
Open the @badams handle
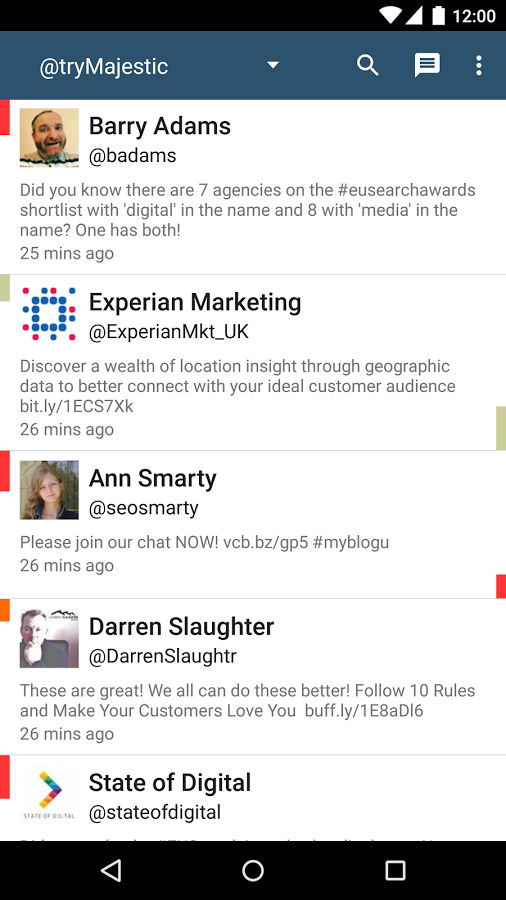pyautogui.click(x=133, y=156)
